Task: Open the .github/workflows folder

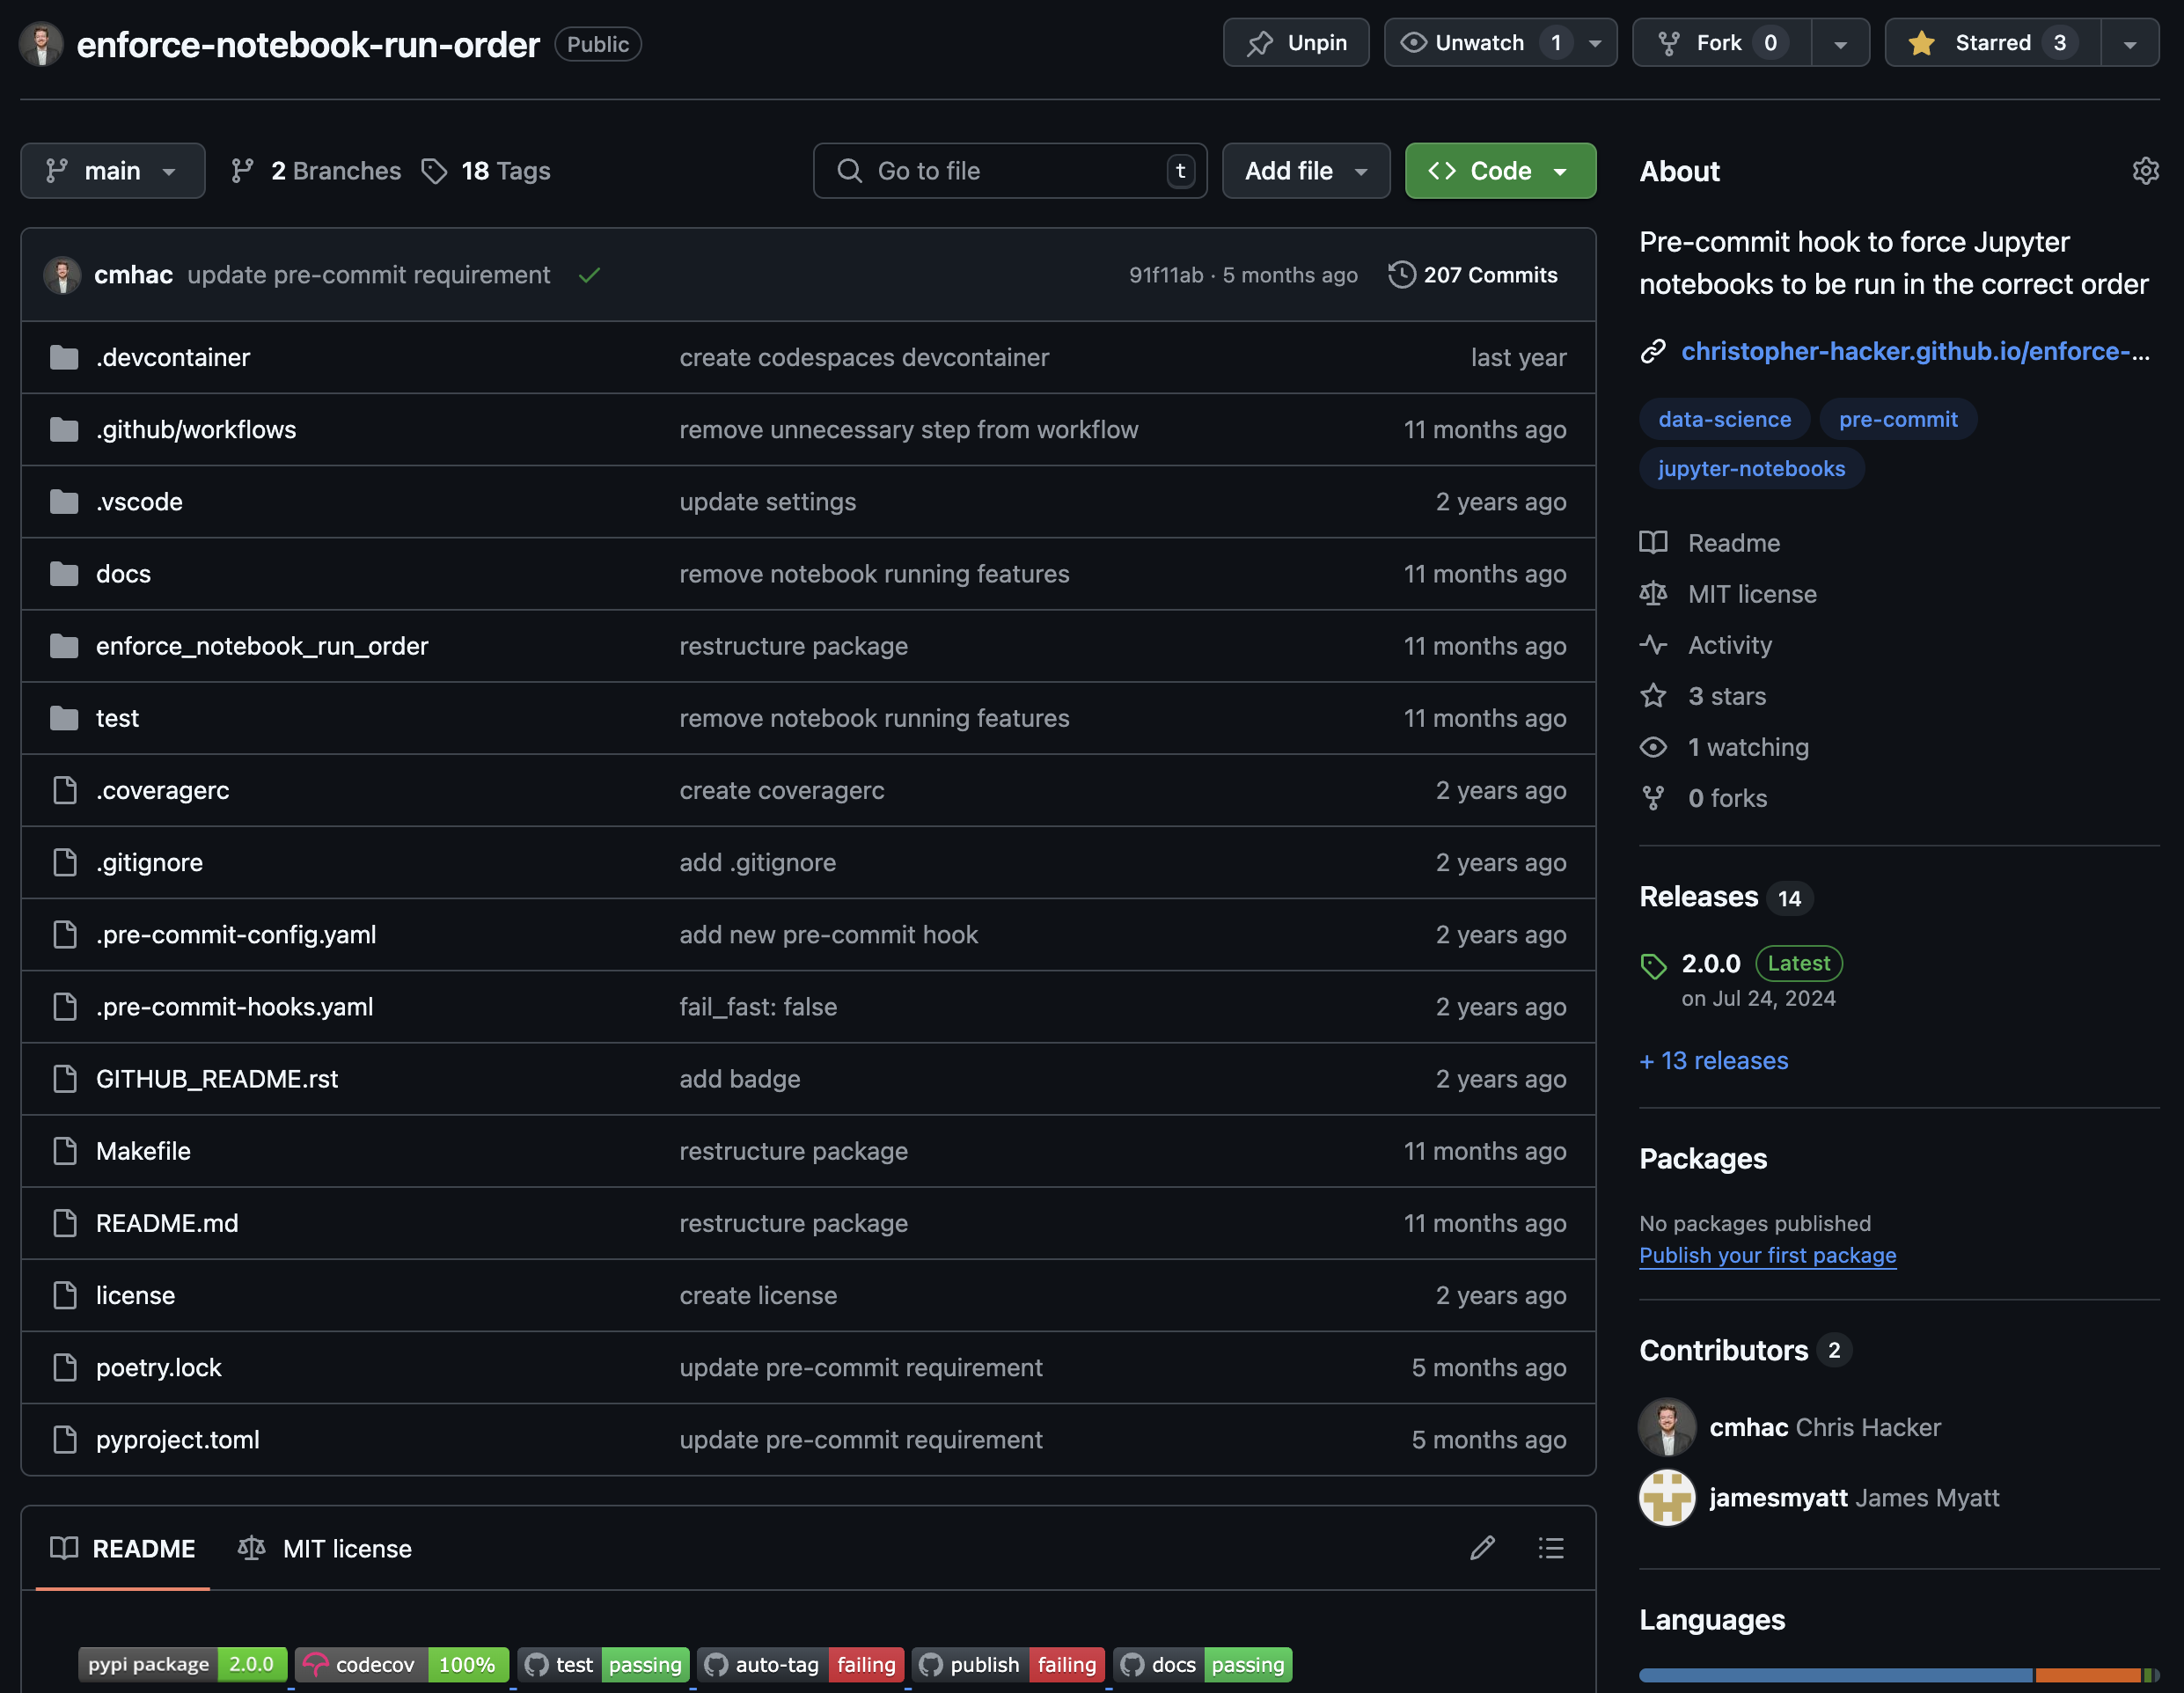Action: [x=196, y=429]
